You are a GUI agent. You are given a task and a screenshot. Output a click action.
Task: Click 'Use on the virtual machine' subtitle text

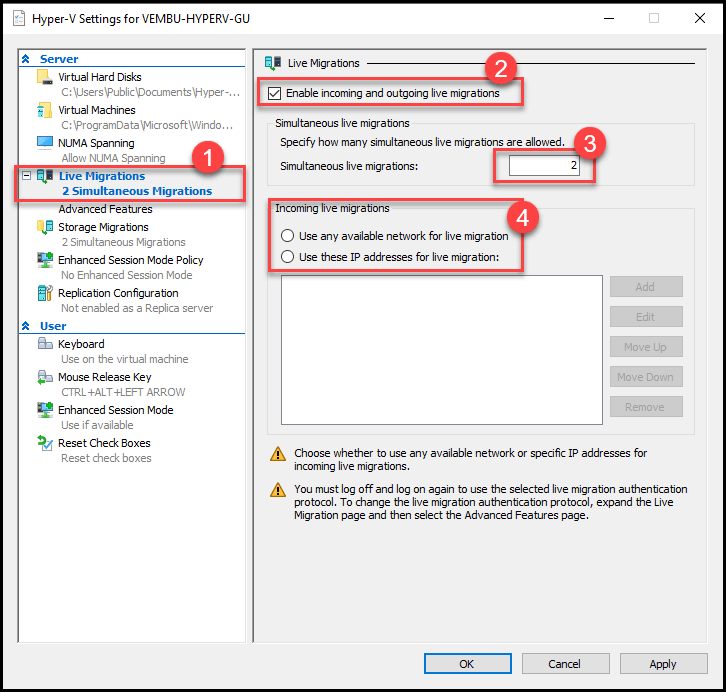(x=125, y=359)
